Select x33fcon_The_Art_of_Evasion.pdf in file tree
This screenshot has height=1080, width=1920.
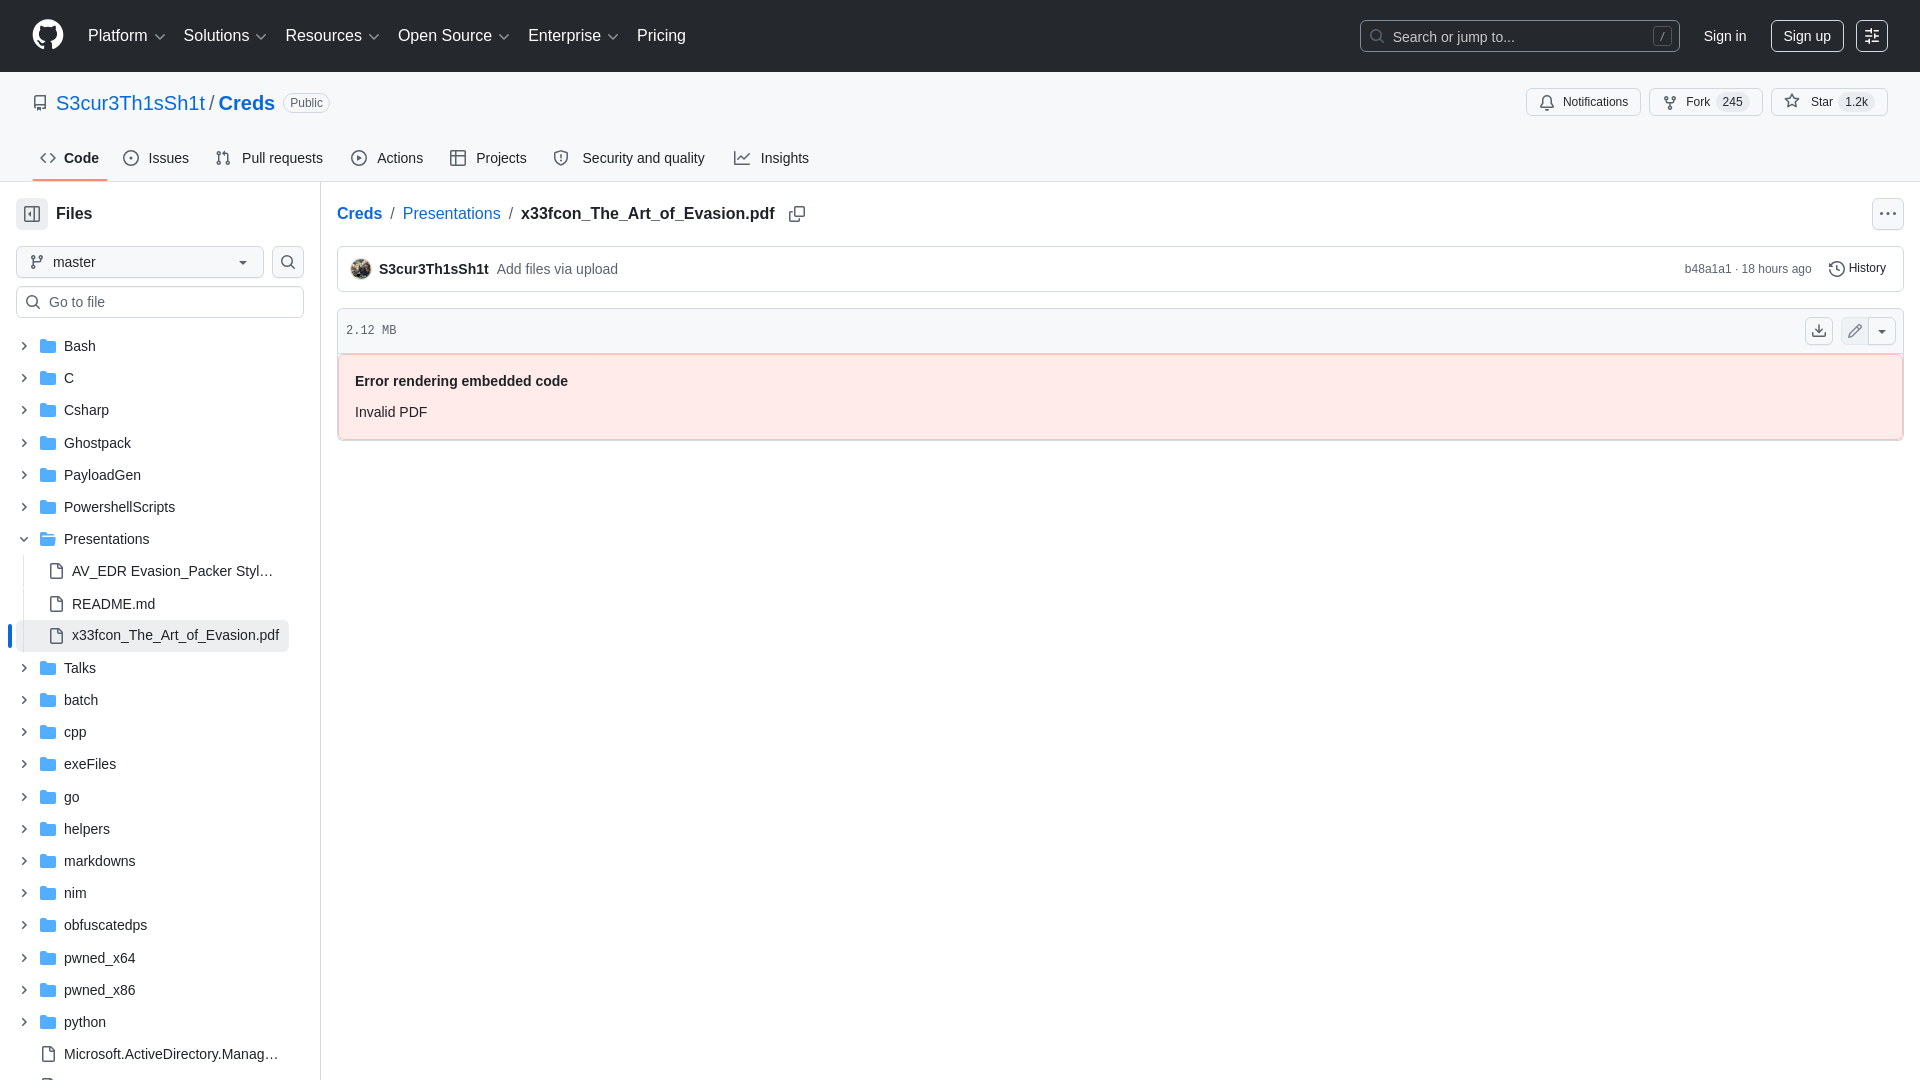152,636
